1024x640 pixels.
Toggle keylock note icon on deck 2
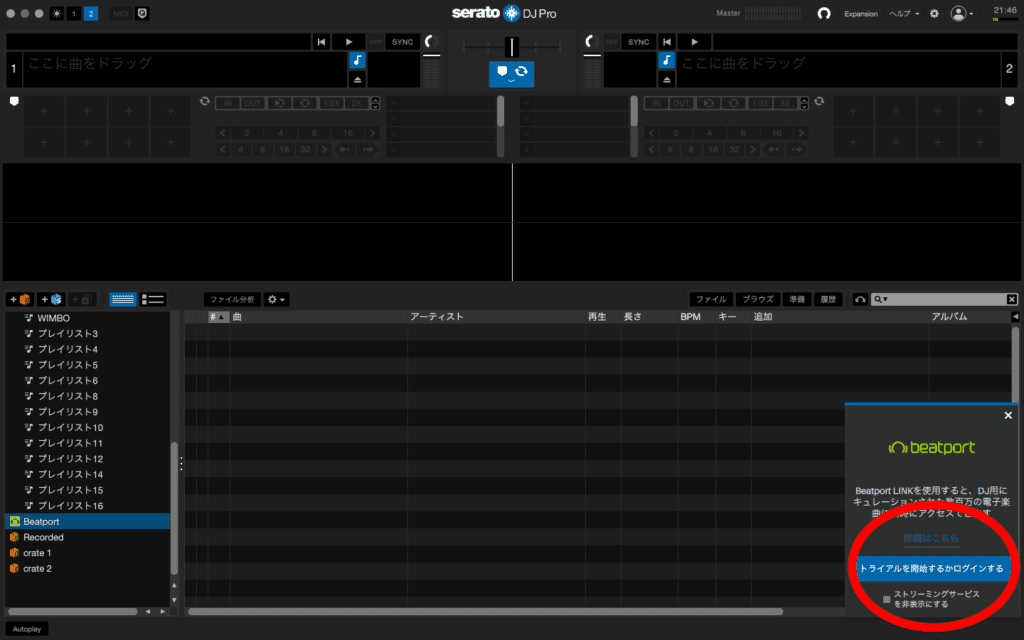pyautogui.click(x=666, y=61)
